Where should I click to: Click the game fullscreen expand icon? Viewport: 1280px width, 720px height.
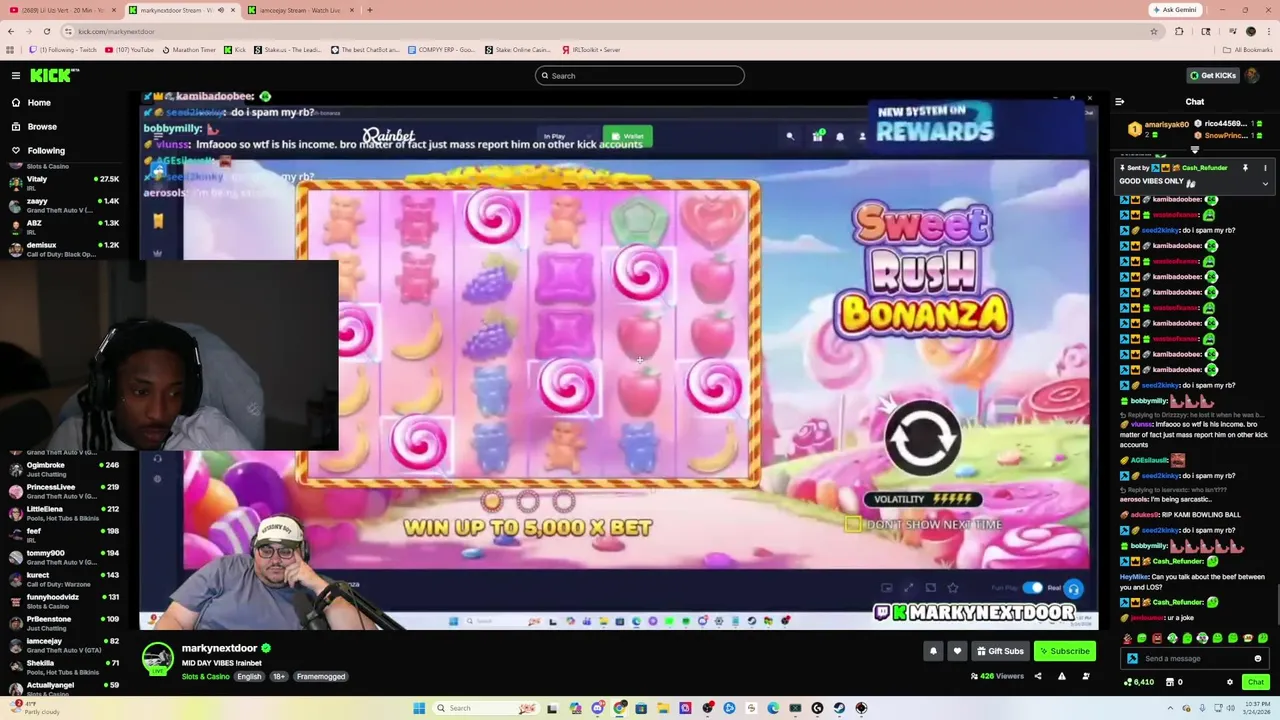coord(908,588)
